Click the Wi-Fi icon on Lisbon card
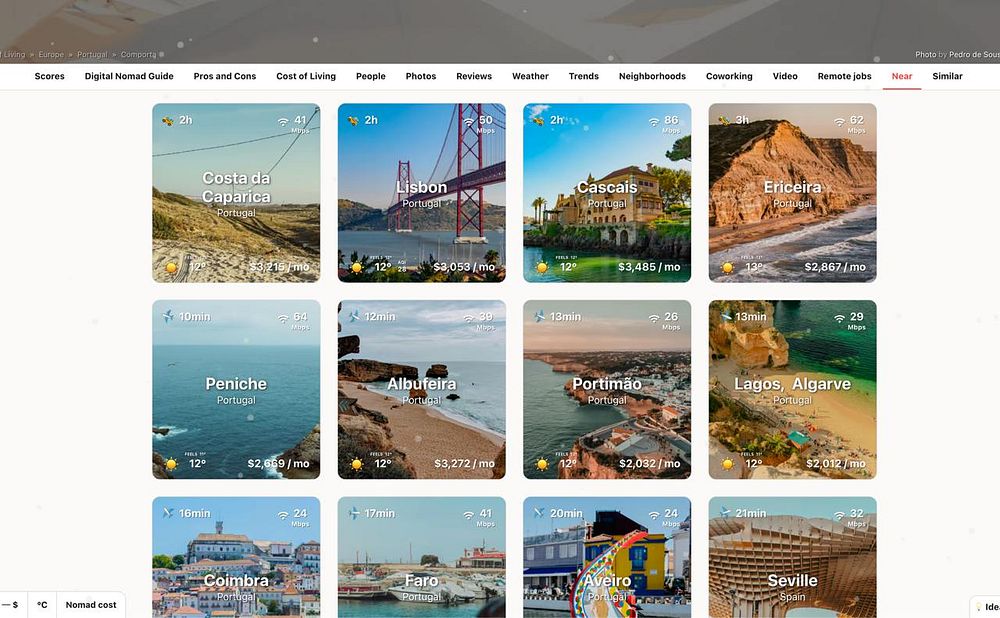The width and height of the screenshot is (1000, 618). point(469,121)
